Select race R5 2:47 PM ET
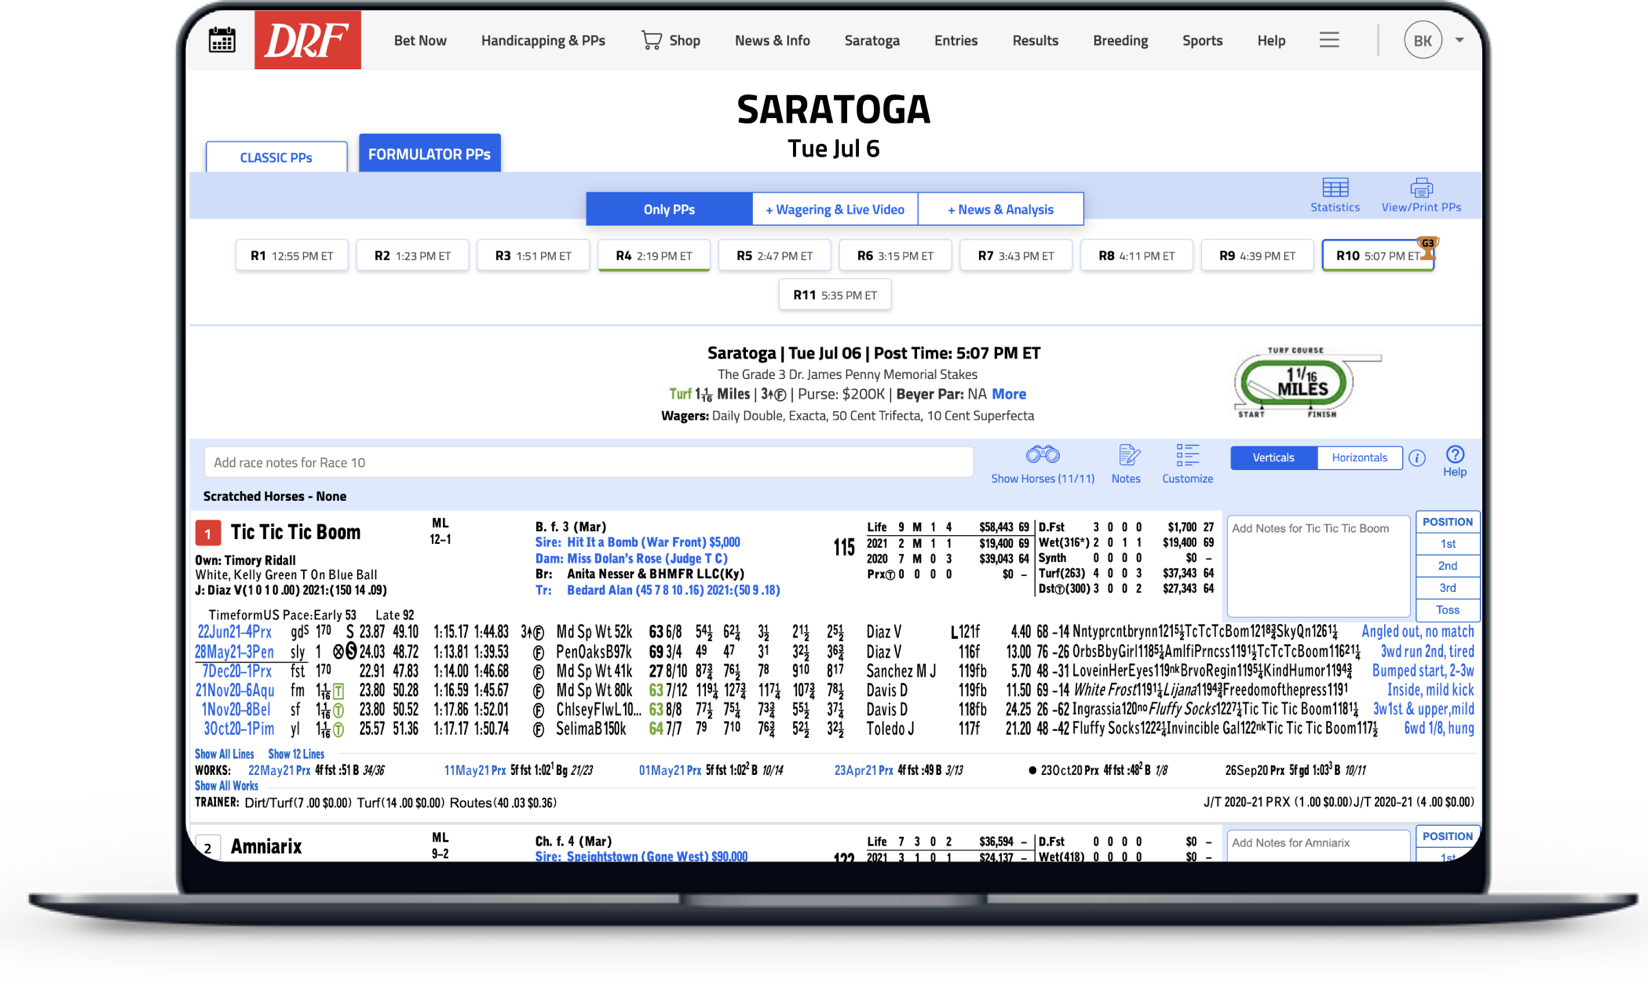Screen dimensions: 1648x984 774,256
